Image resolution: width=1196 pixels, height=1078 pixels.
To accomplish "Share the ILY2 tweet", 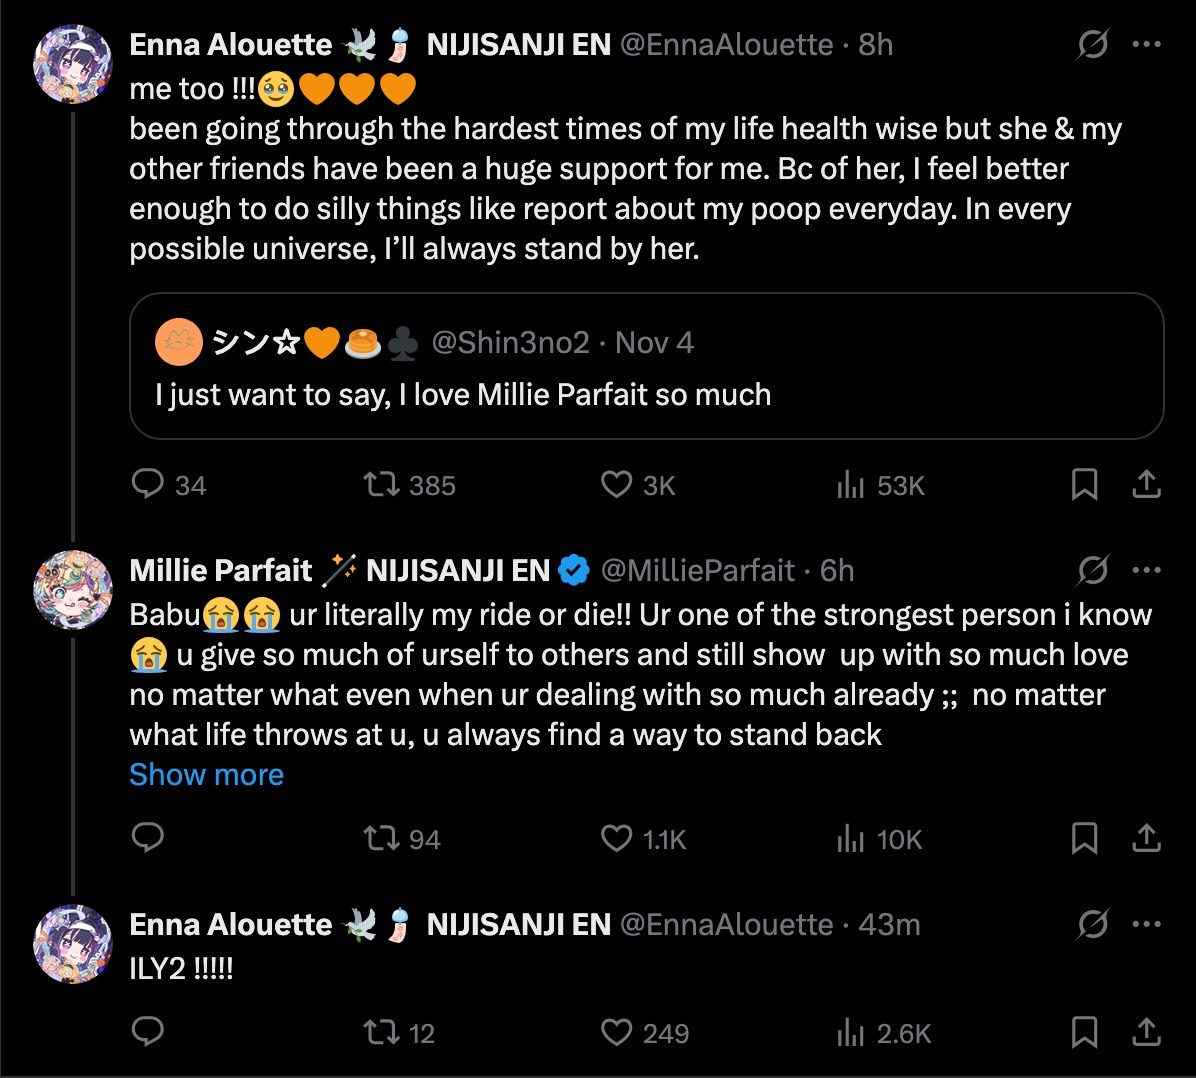I will click(1146, 1032).
